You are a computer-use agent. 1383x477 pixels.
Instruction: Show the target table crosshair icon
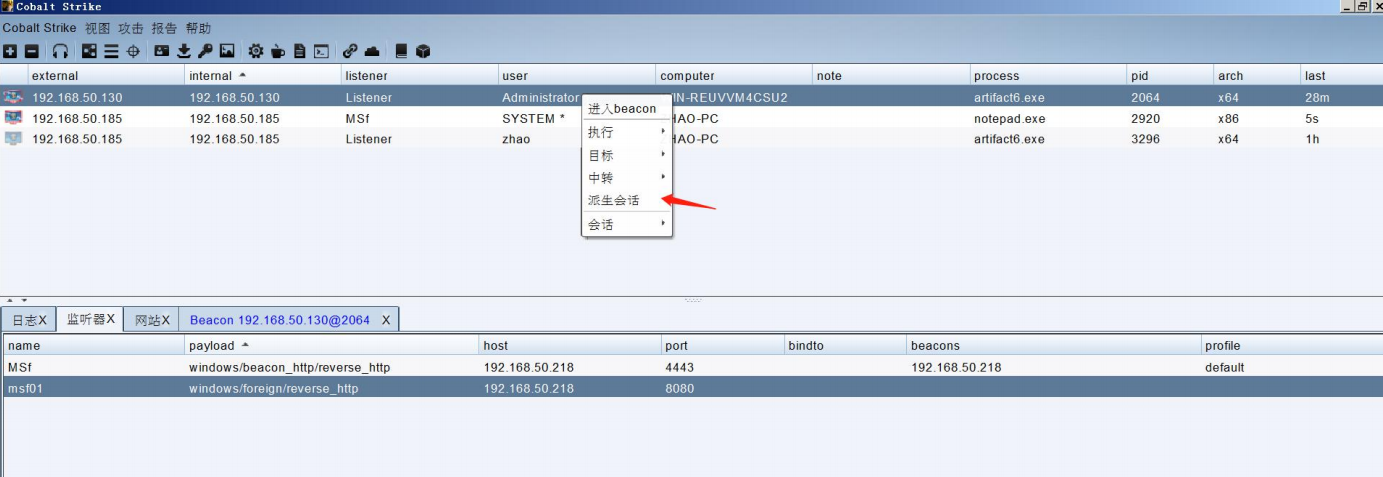click(133, 51)
